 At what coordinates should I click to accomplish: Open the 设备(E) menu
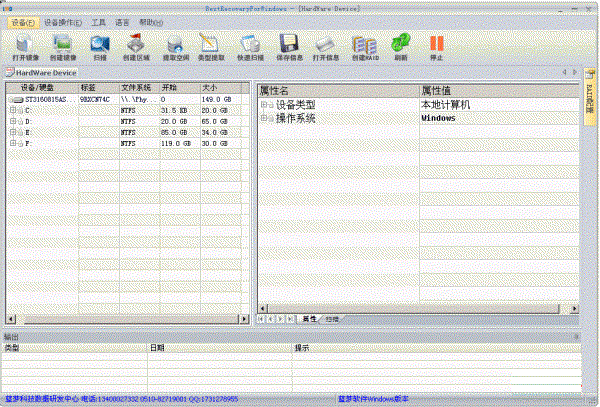(x=21, y=20)
